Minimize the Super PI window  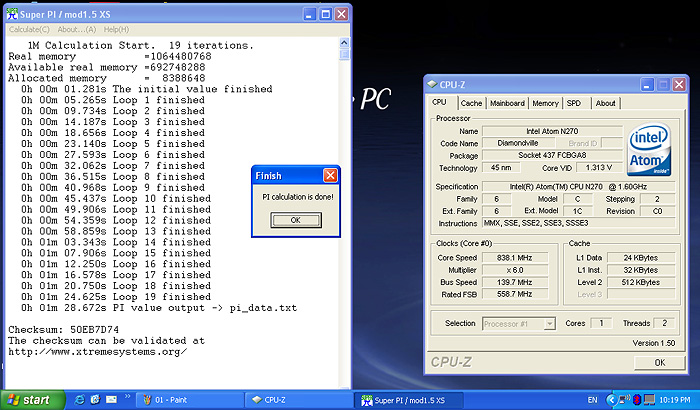pyautogui.click(x=309, y=14)
